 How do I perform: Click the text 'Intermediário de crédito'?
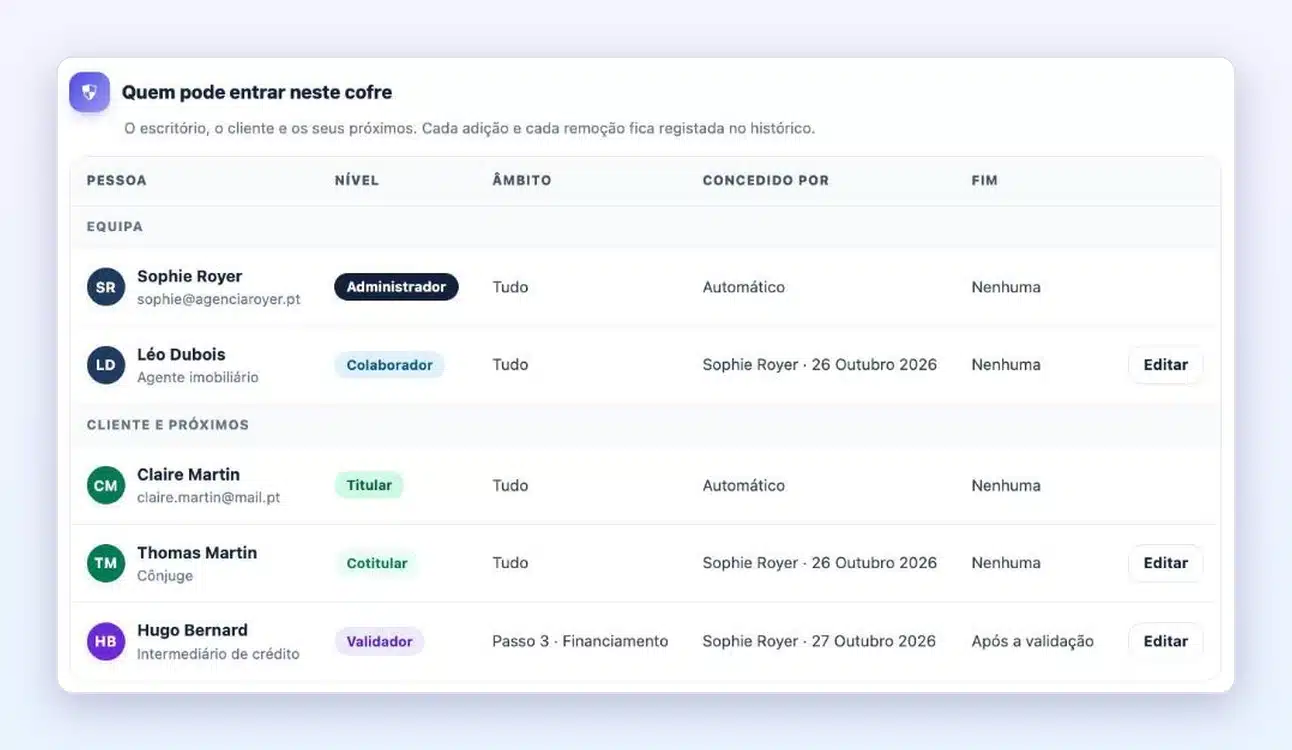(218, 653)
